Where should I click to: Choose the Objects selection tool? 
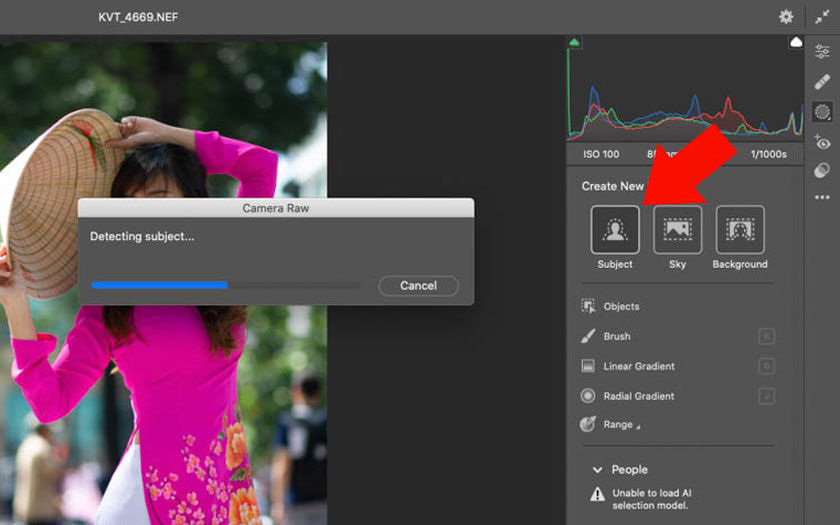click(x=611, y=306)
